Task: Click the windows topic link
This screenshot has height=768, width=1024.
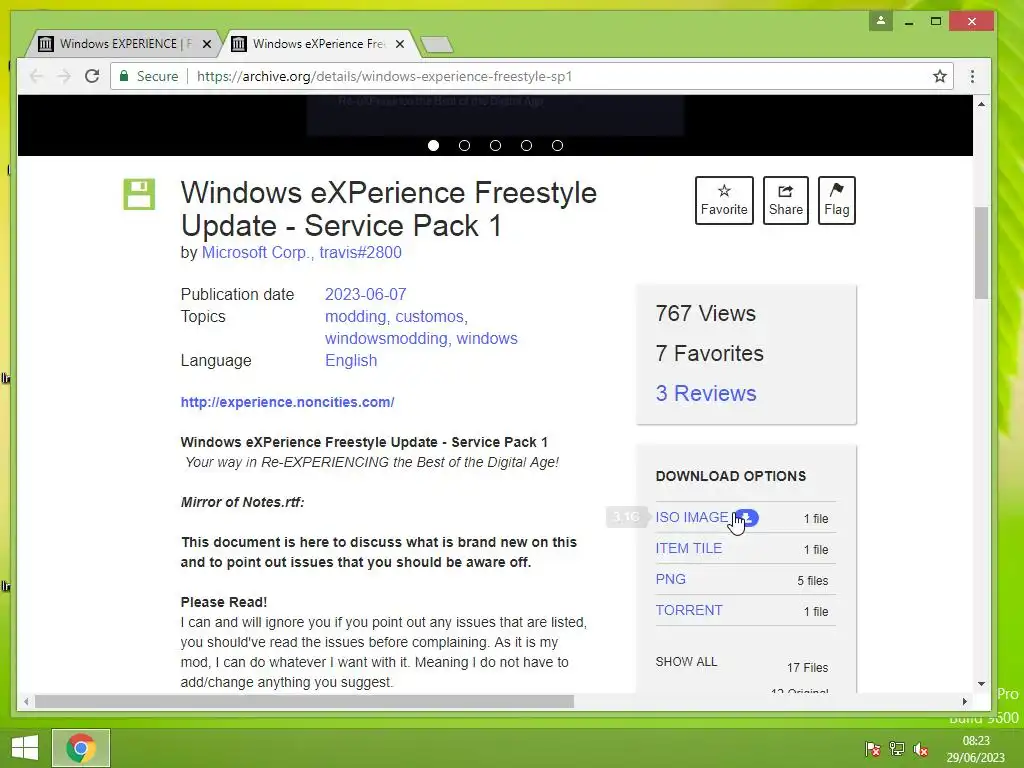Action: tap(487, 339)
